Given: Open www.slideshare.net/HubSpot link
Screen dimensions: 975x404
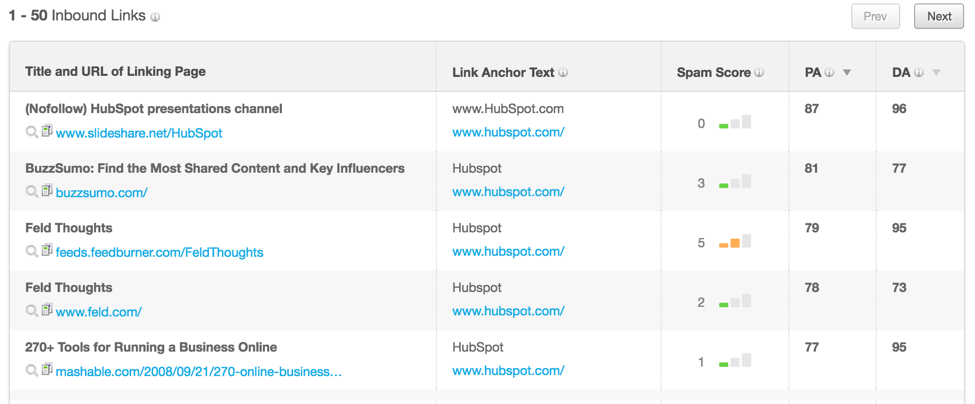Looking at the screenshot, I should (139, 133).
